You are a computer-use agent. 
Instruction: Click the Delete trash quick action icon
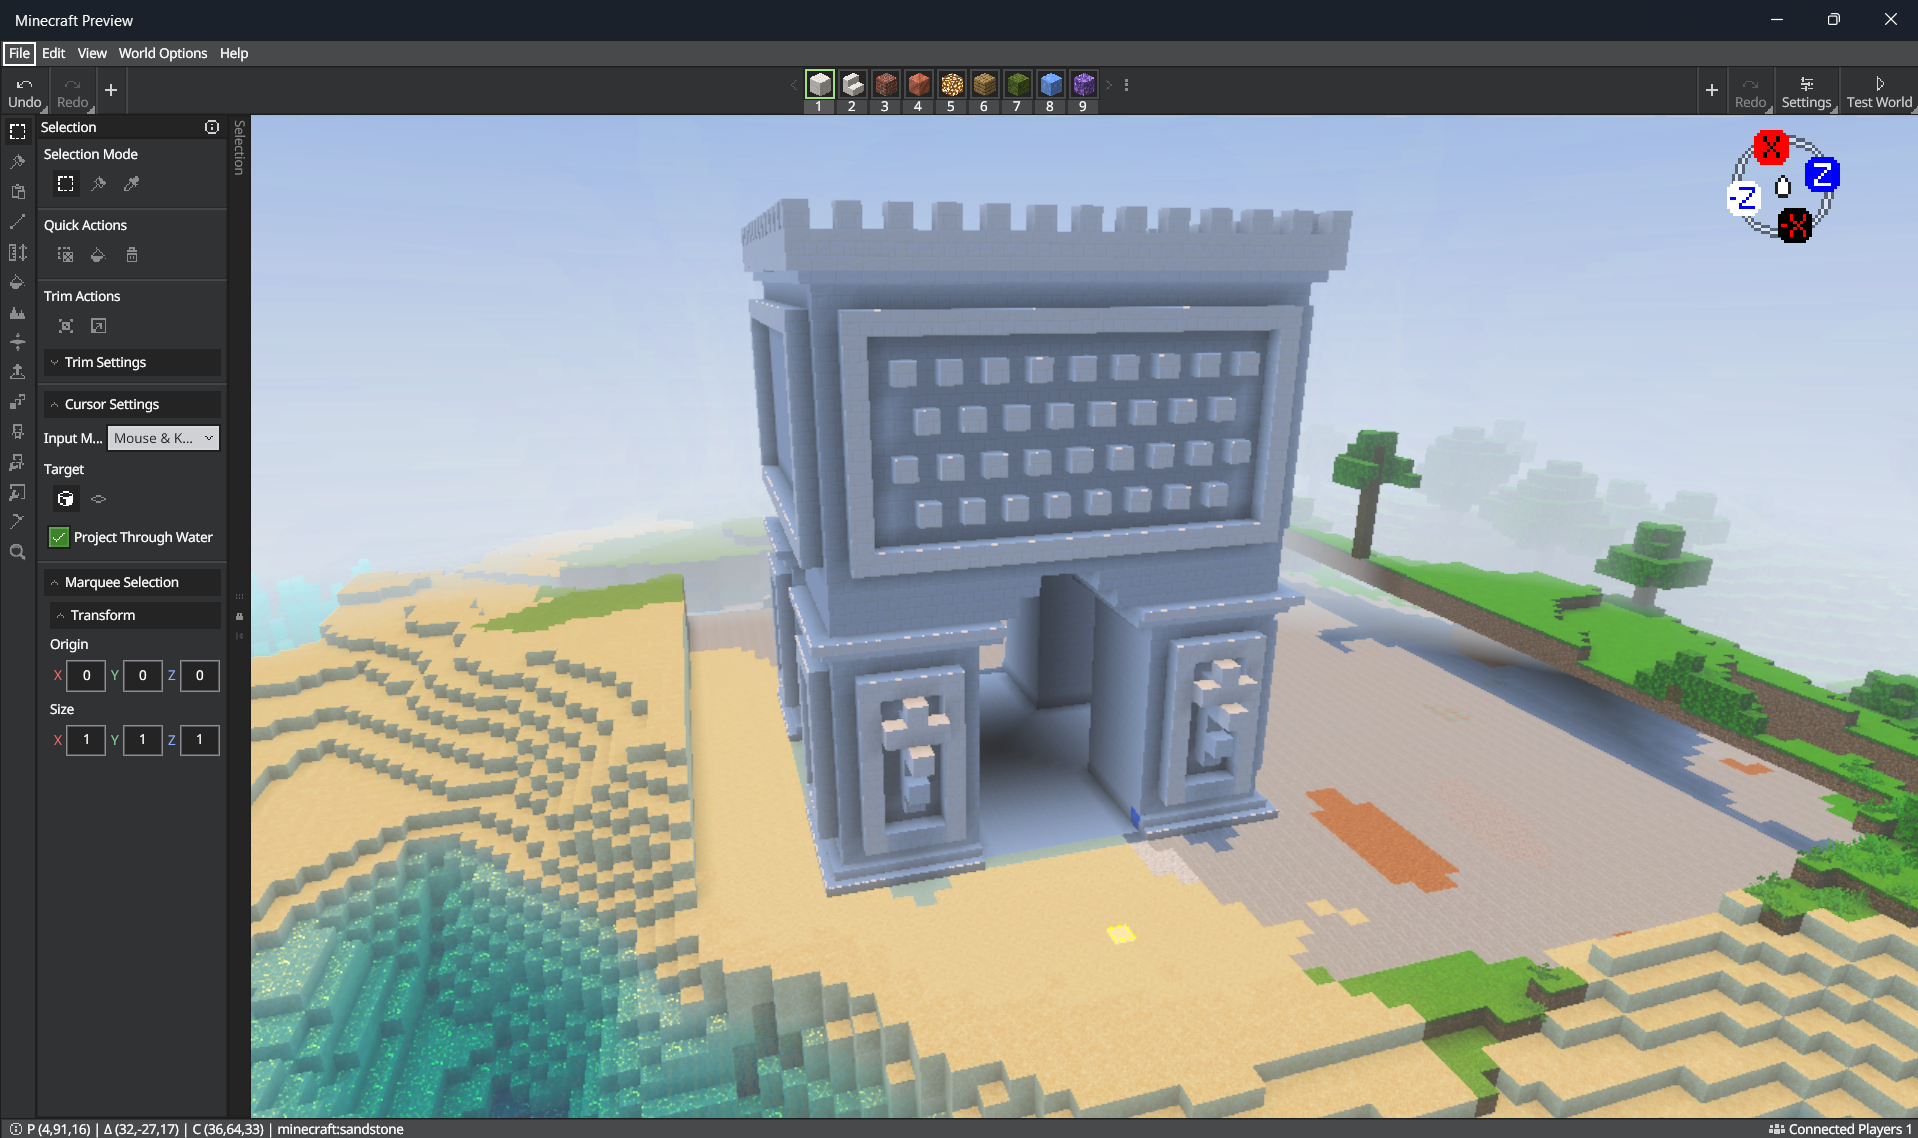click(131, 255)
